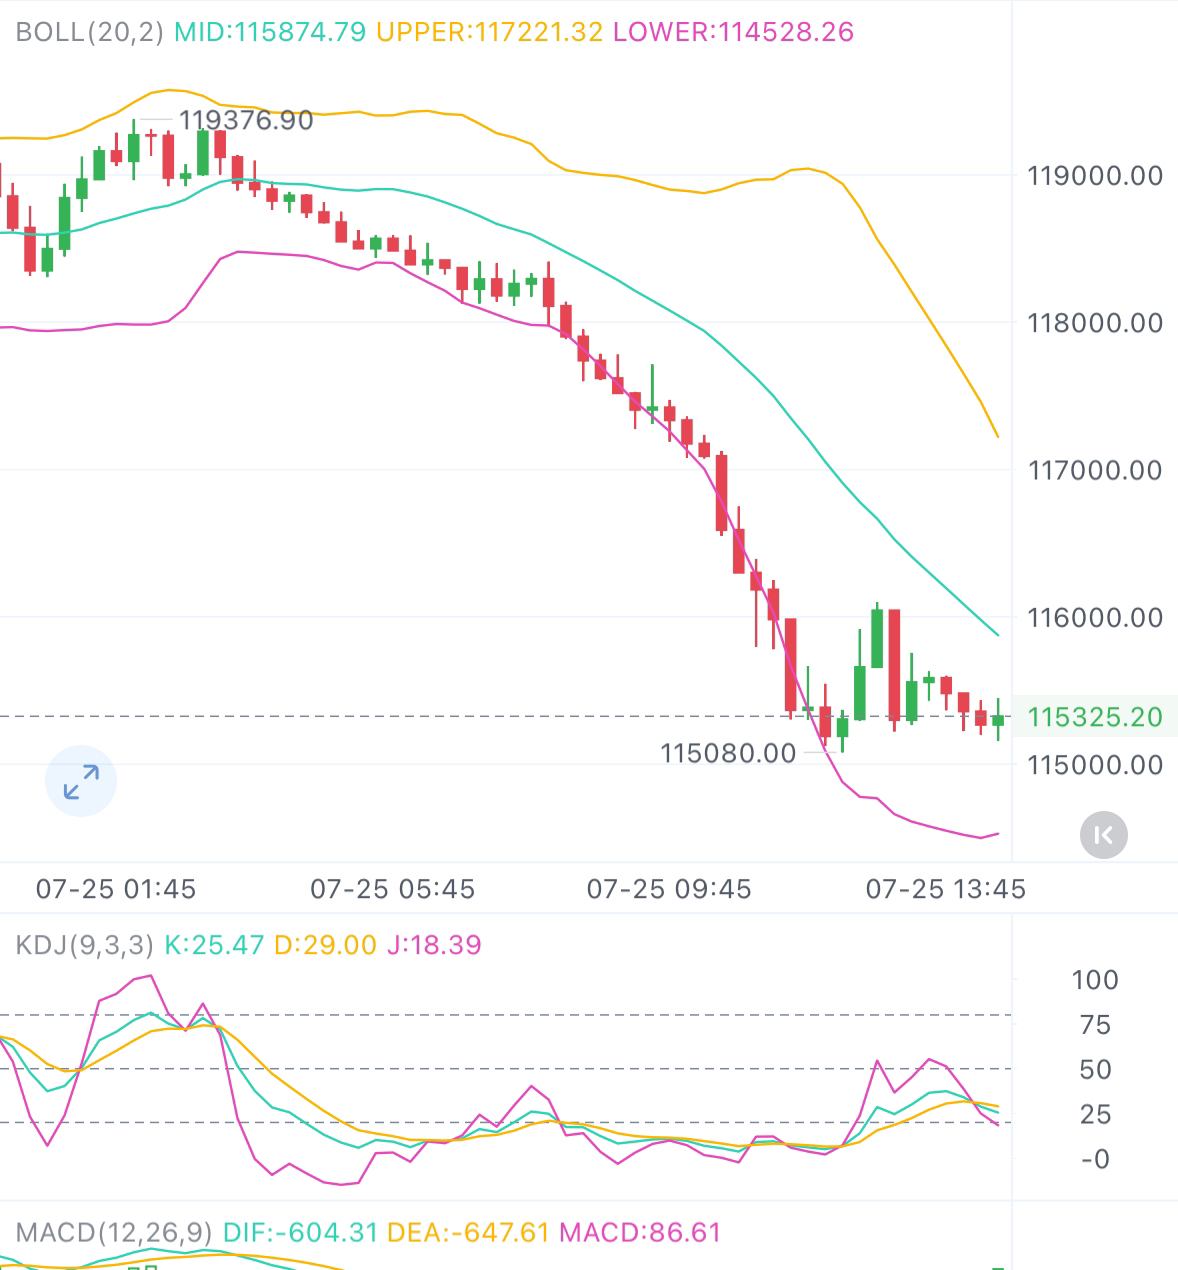
Task: Click the gray jump-to-latest candle icon
Action: (1103, 835)
